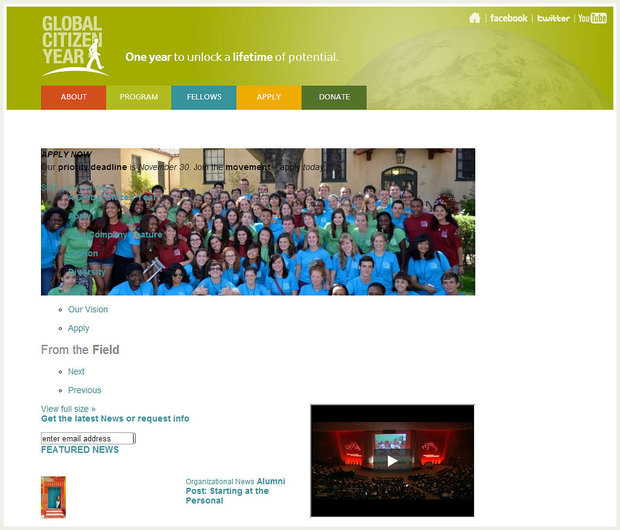Play the conference video

coord(392,460)
